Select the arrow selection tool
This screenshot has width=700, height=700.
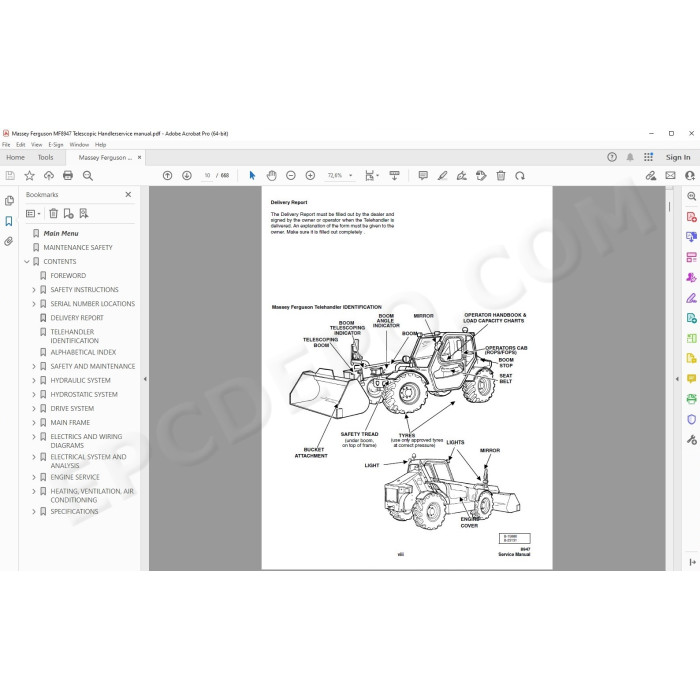tap(252, 175)
